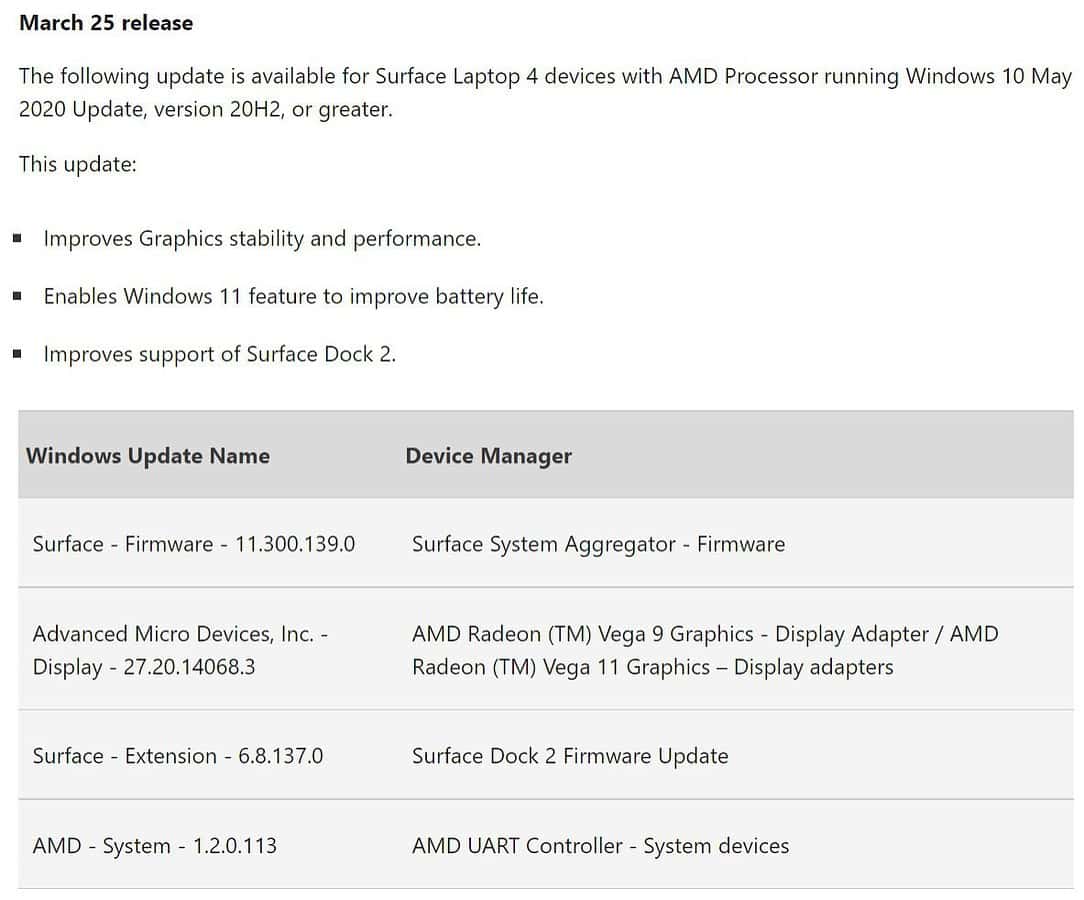
Task: Click AMD Radeon Vega 9 Graphics text
Action: coord(583,634)
